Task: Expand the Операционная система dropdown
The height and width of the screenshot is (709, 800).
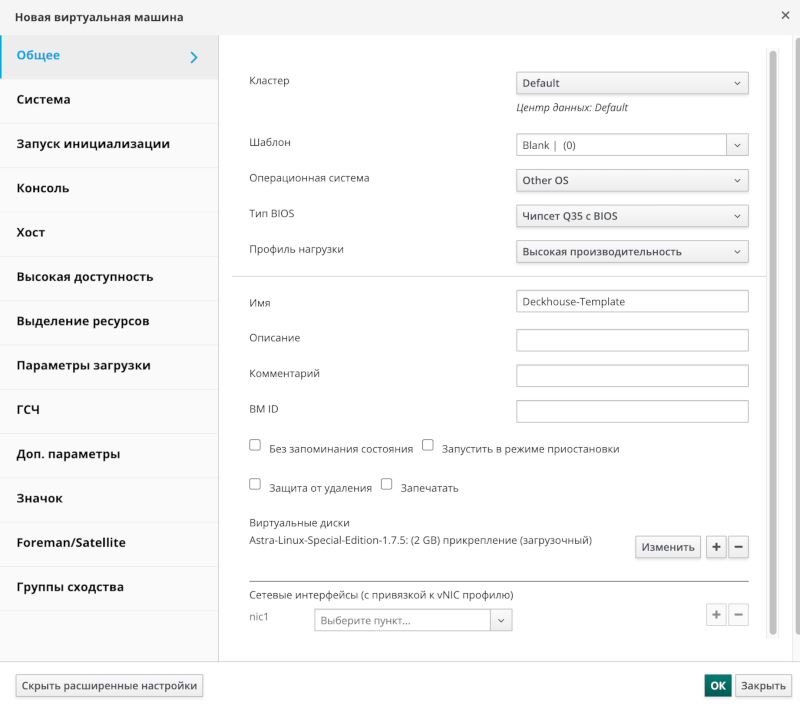Action: coord(632,180)
